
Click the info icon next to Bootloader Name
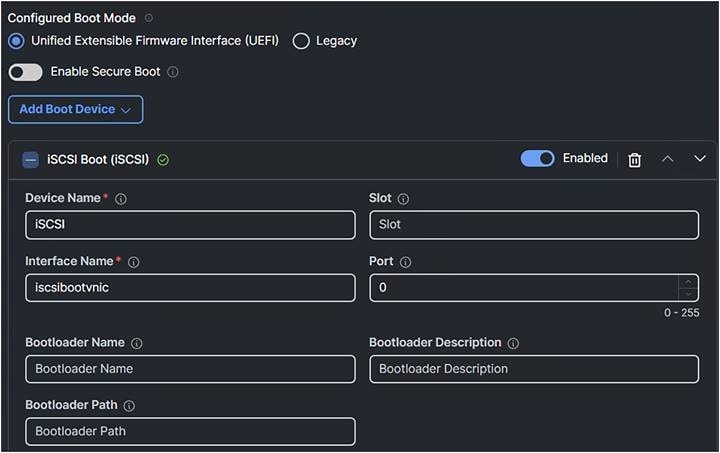tap(137, 343)
